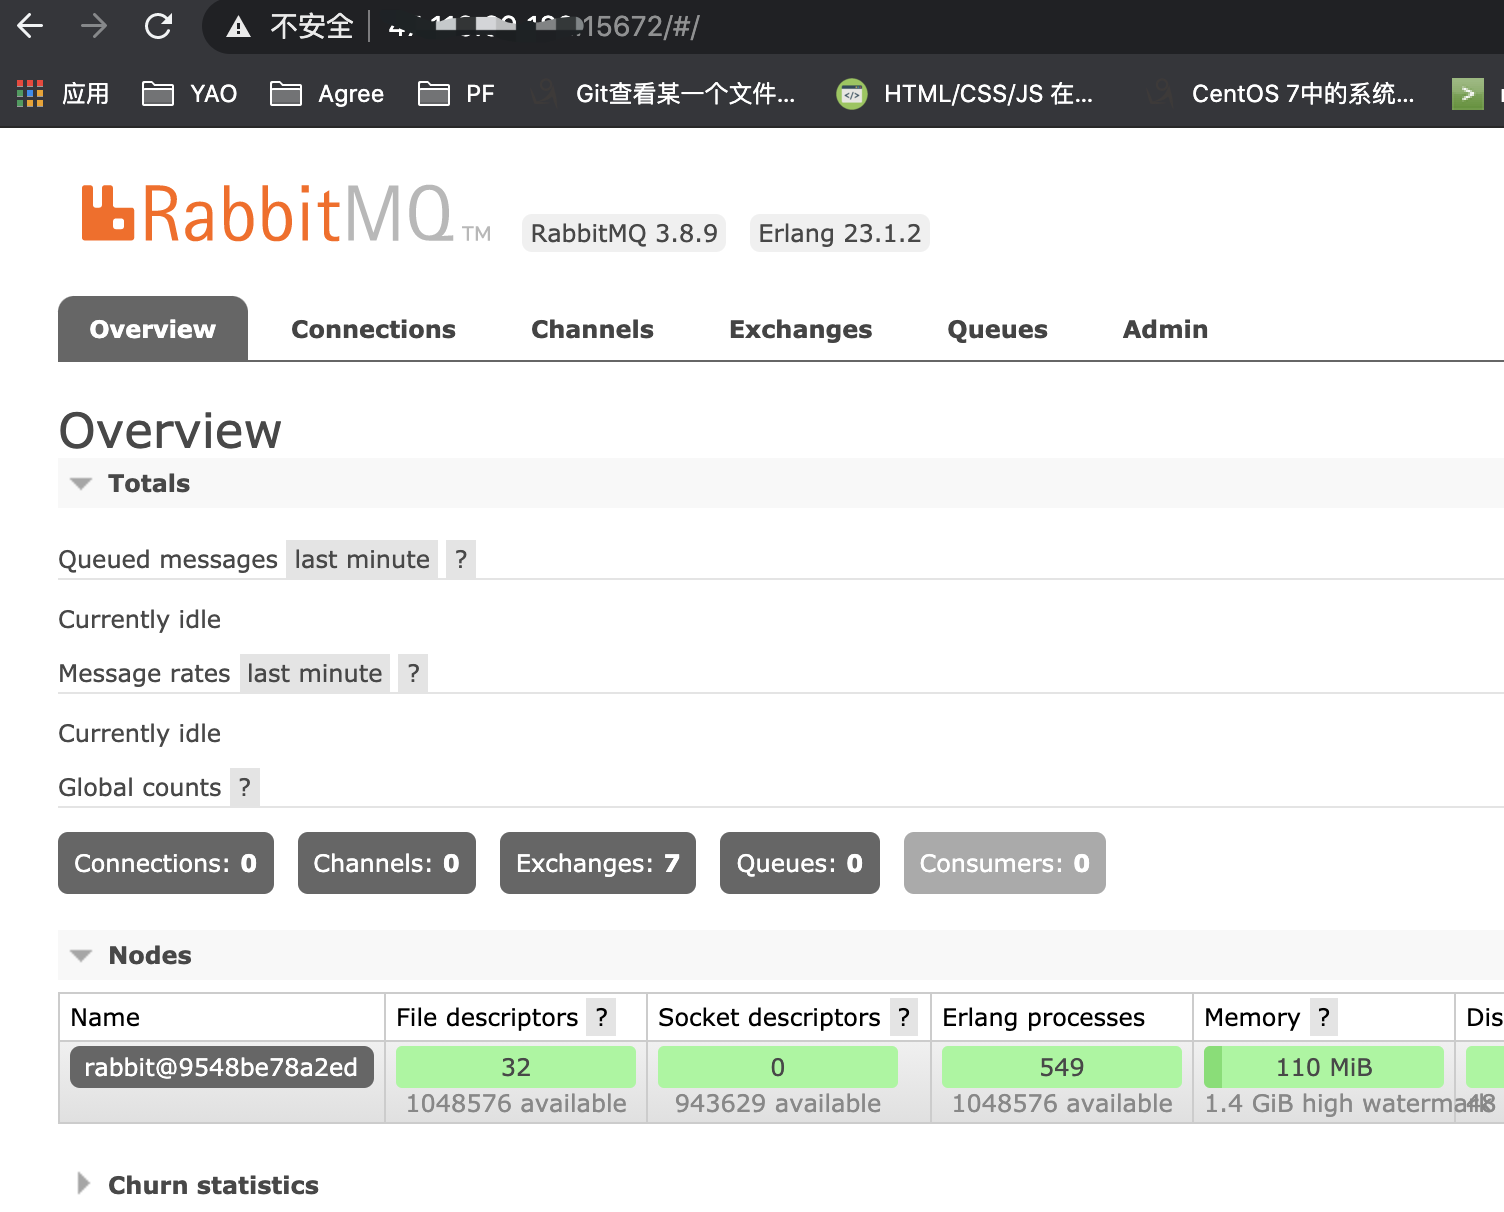This screenshot has height=1212, width=1504.
Task: Switch to the Exchanges tab
Action: [x=800, y=329]
